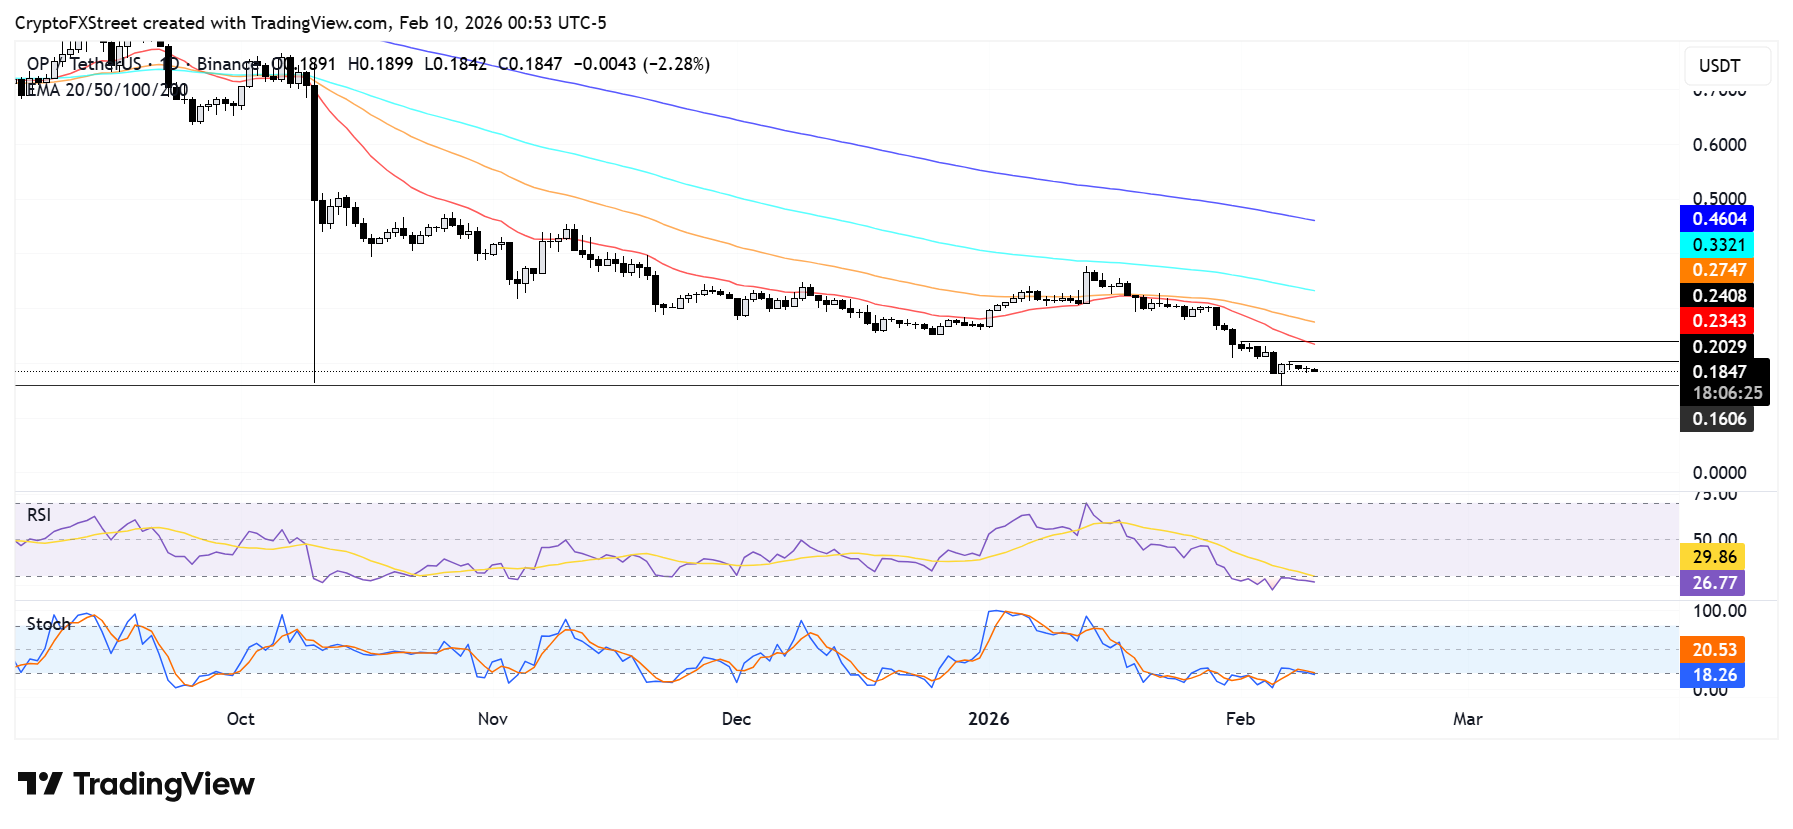Select the 0.2029 horizontal line price tag
This screenshot has height=829, width=1793.
[1717, 347]
